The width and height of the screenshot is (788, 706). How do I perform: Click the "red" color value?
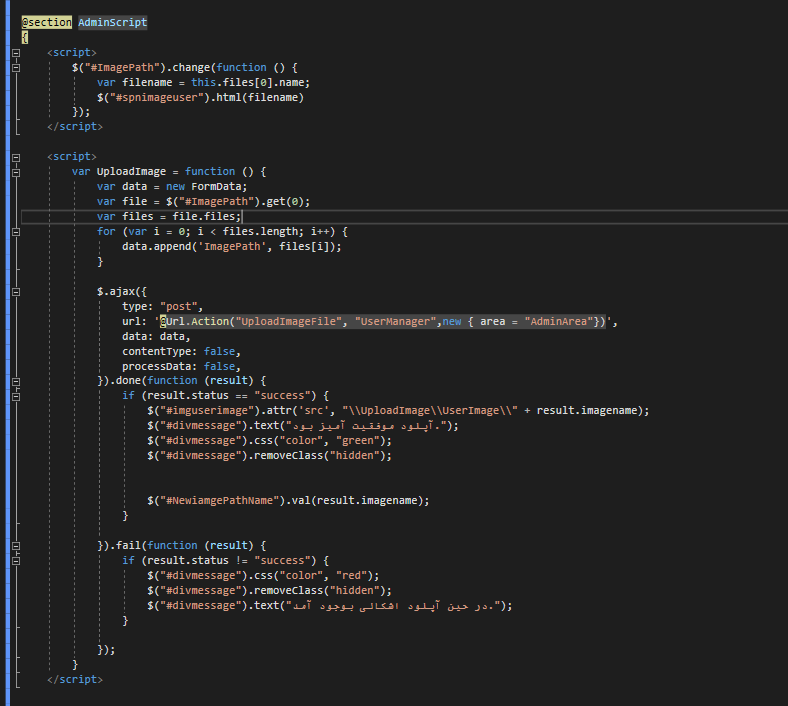click(351, 575)
